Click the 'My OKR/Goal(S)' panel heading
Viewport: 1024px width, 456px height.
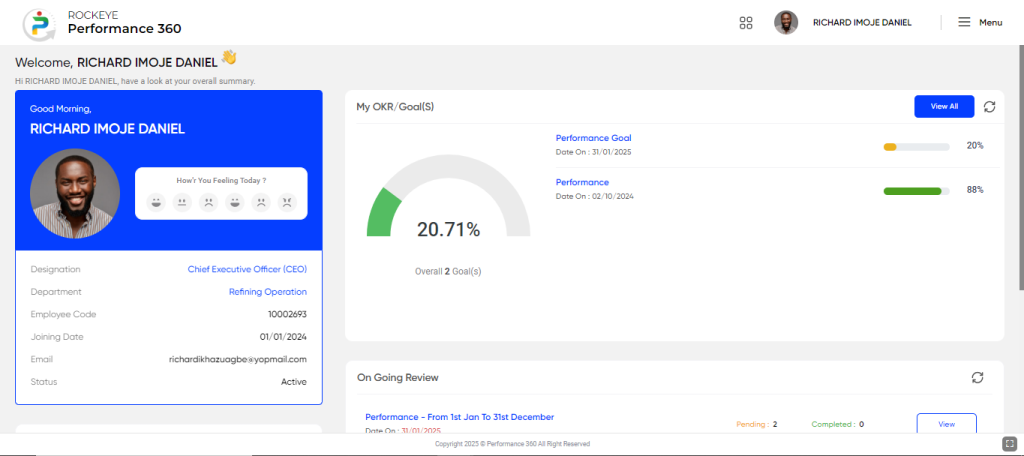[394, 106]
